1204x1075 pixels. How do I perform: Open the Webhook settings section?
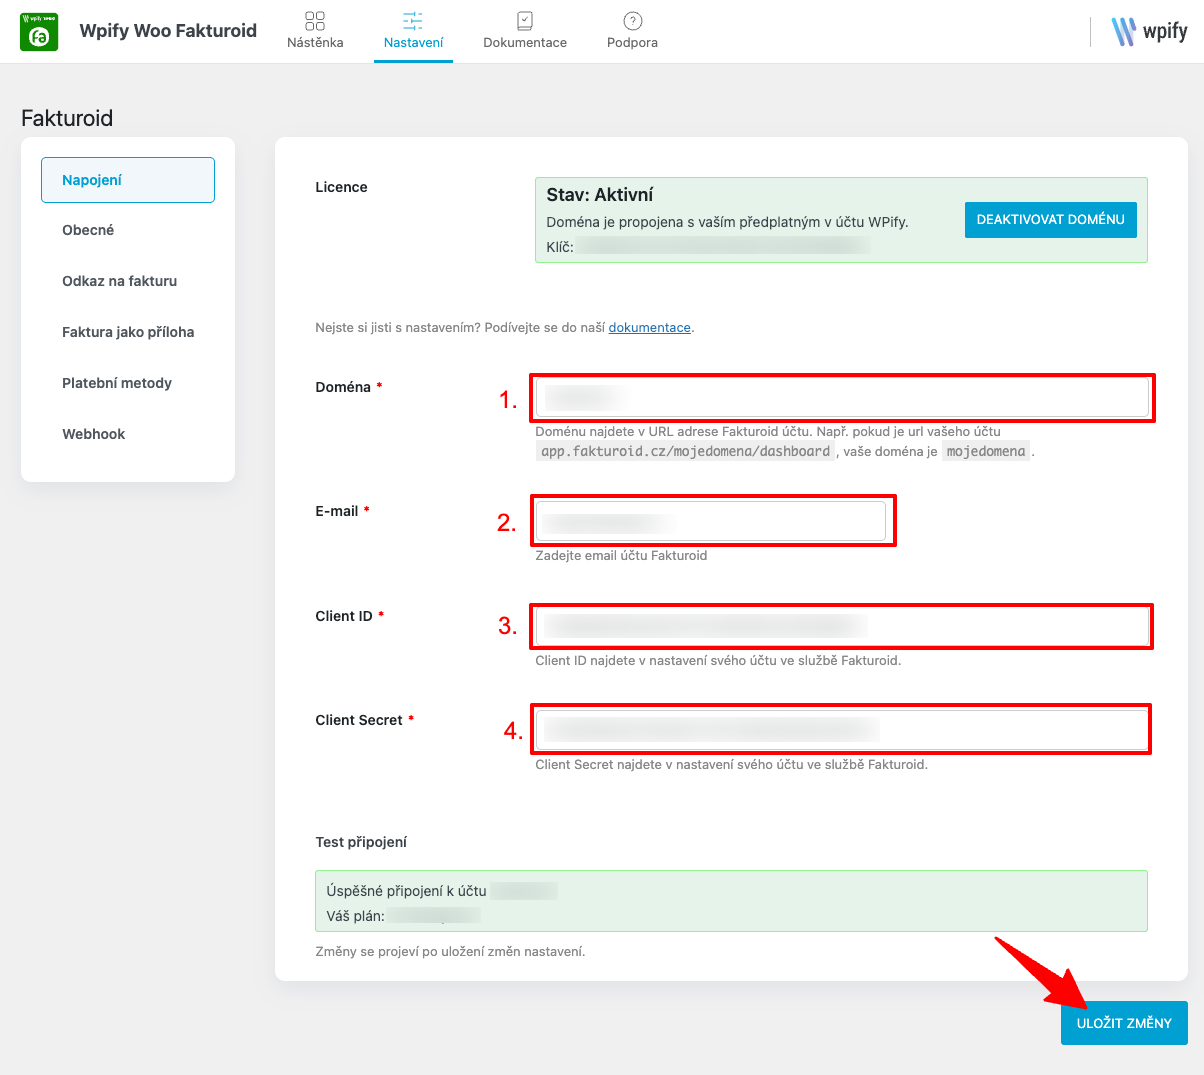pyautogui.click(x=94, y=434)
